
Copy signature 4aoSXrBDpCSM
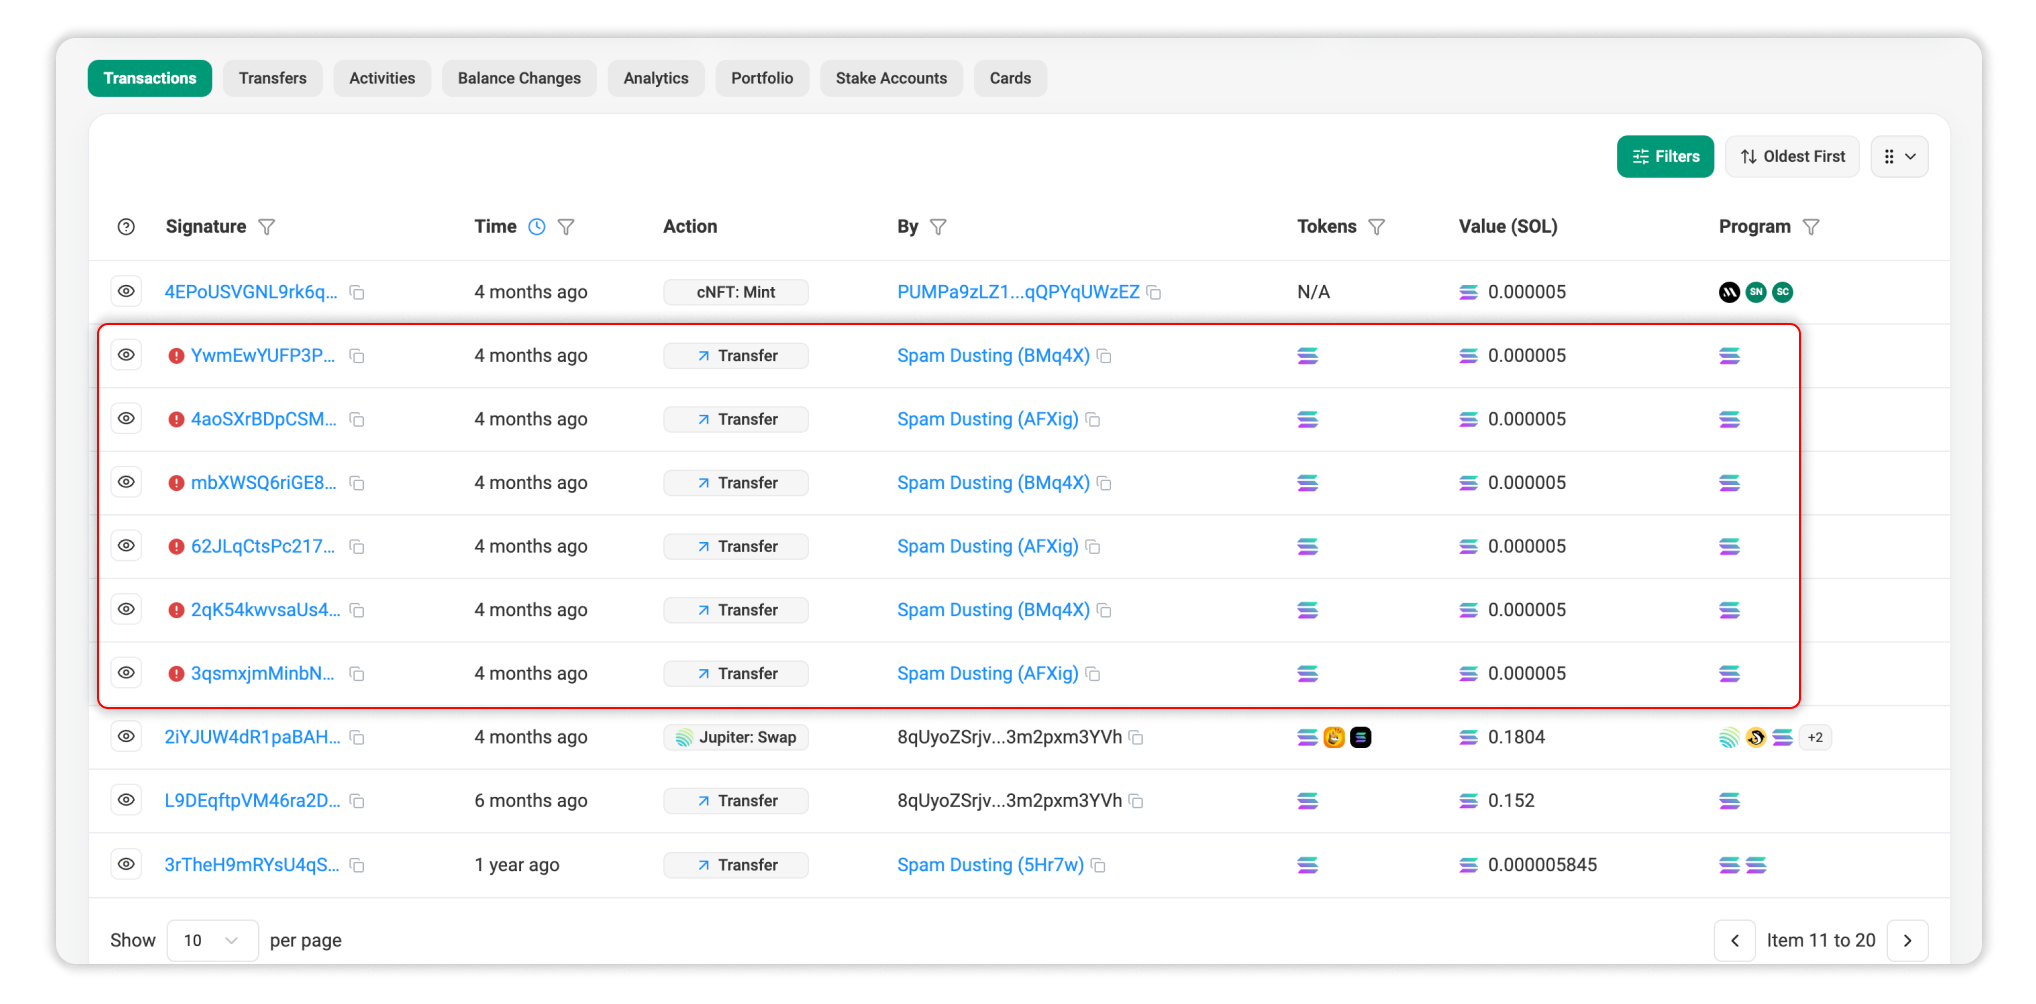[x=357, y=420]
